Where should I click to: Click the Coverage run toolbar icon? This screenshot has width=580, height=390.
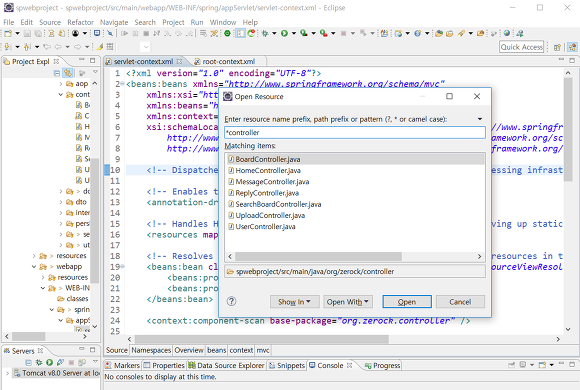click(x=304, y=33)
